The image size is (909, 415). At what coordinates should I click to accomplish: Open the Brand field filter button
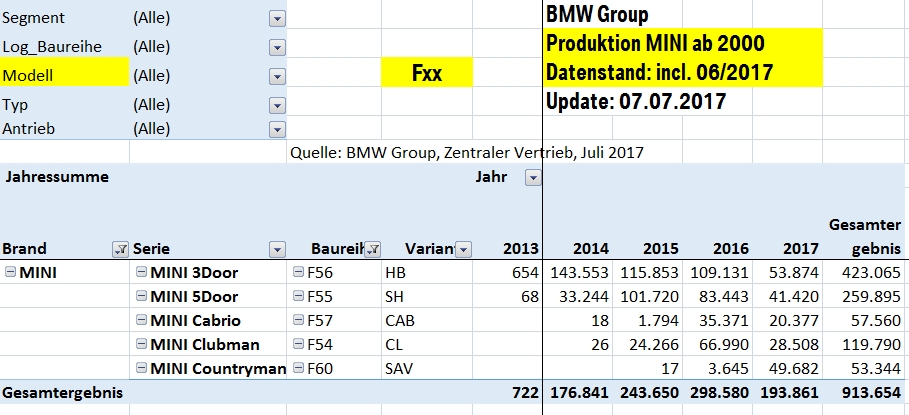click(x=120, y=250)
